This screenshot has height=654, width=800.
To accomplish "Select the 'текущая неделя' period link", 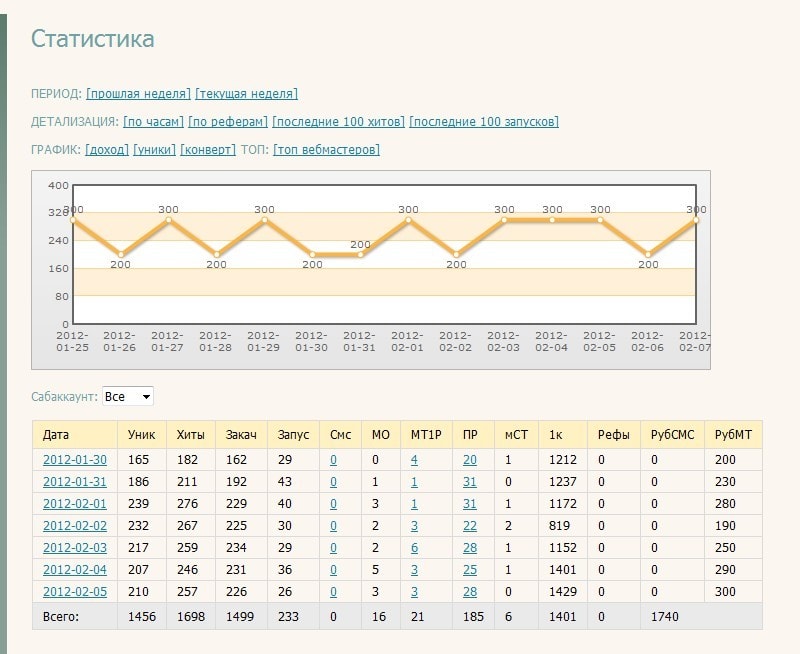I will point(246,94).
